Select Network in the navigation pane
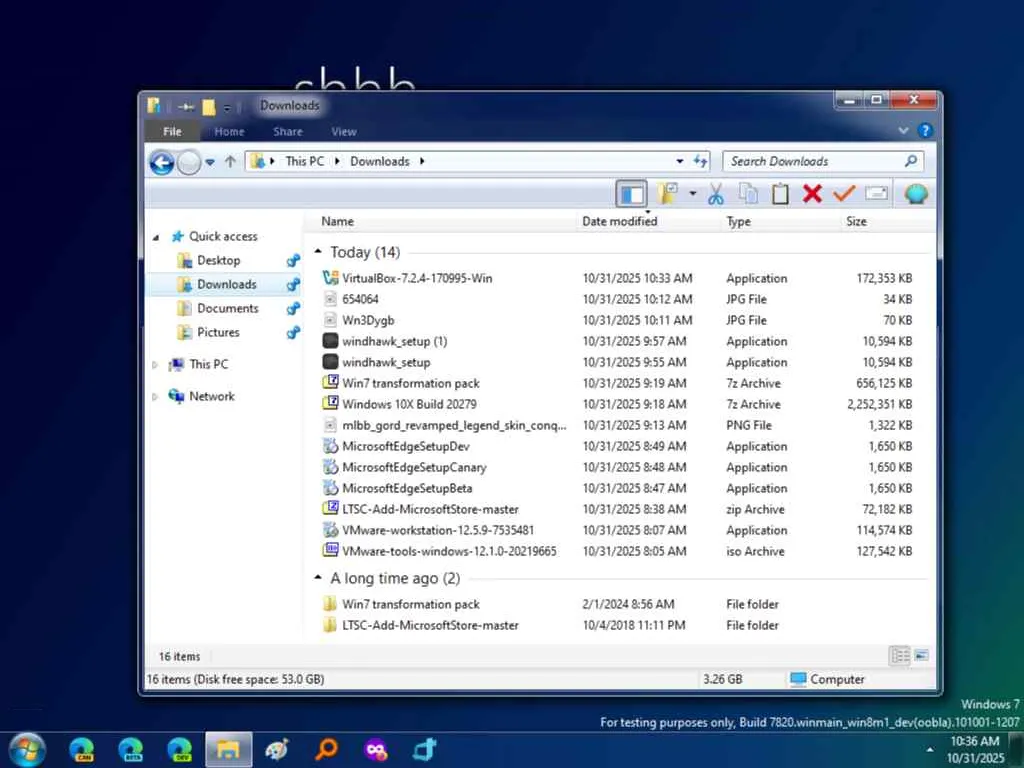This screenshot has height=768, width=1024. tap(212, 396)
